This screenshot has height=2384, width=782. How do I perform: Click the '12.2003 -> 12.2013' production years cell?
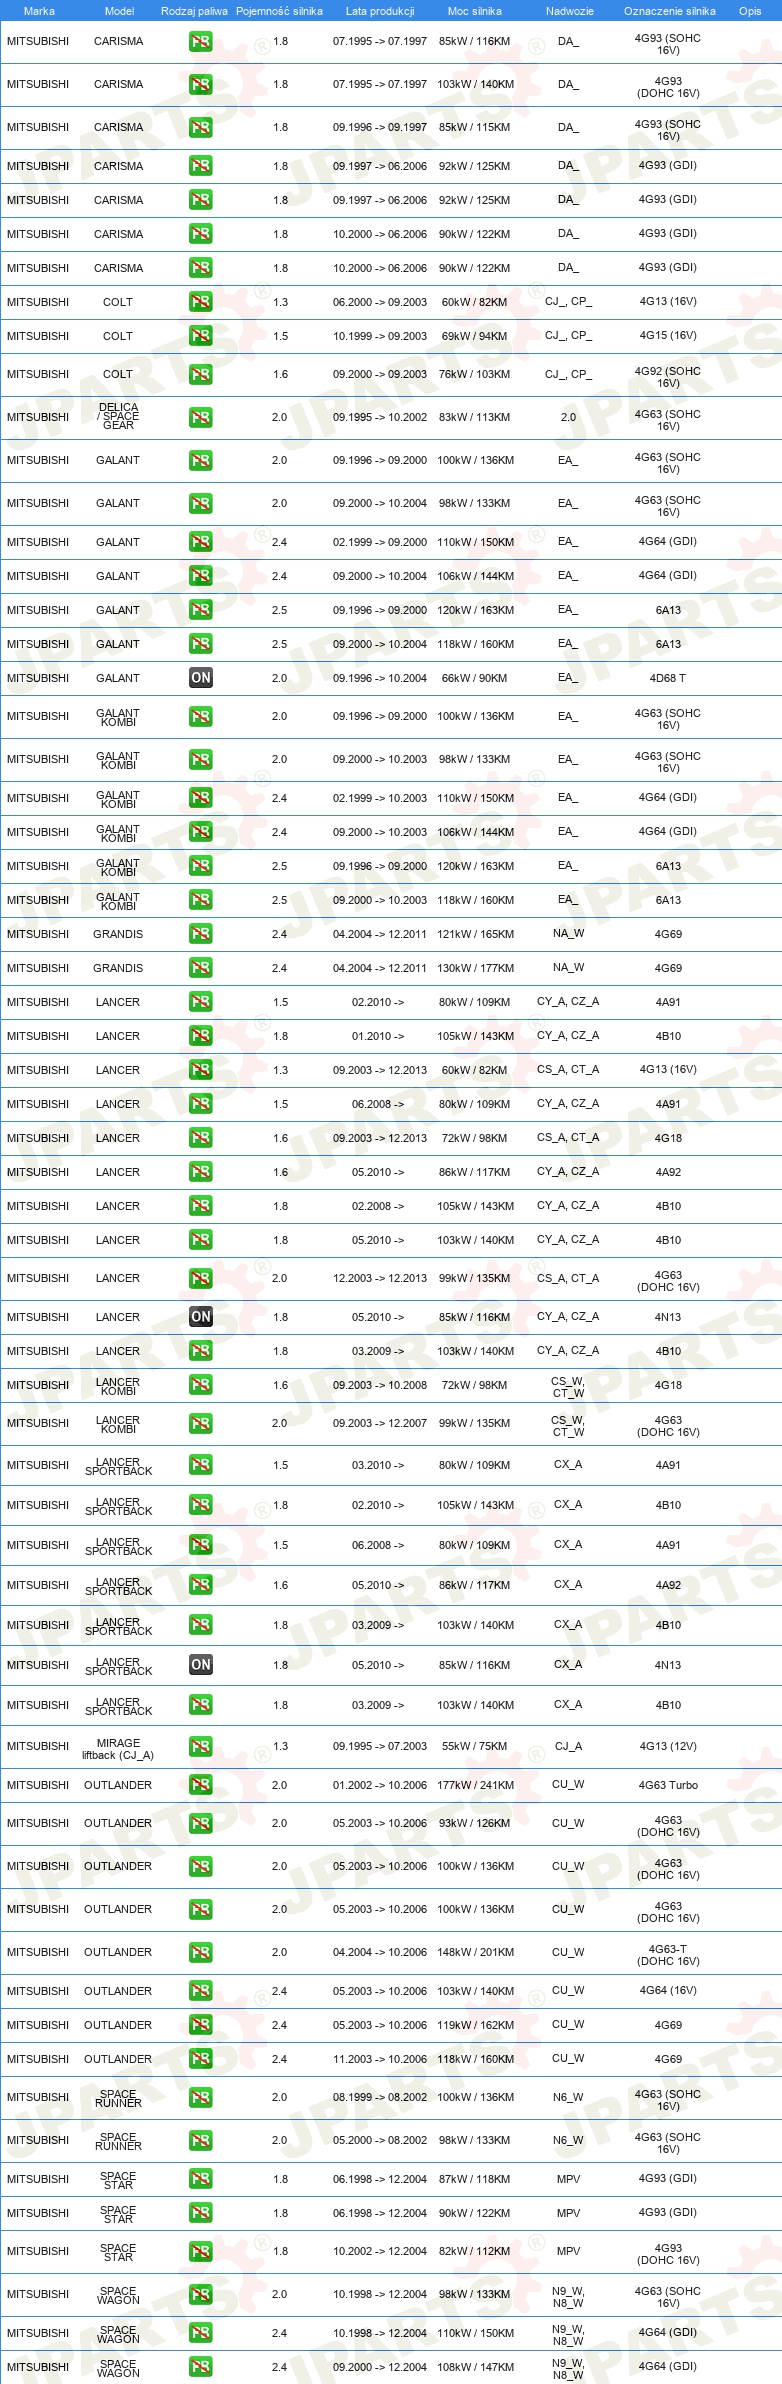[x=380, y=1278]
